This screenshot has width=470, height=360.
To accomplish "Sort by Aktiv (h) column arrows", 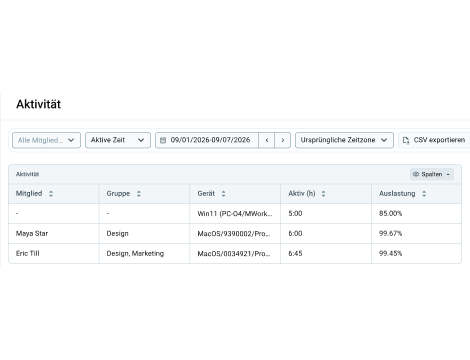I will pos(323,194).
